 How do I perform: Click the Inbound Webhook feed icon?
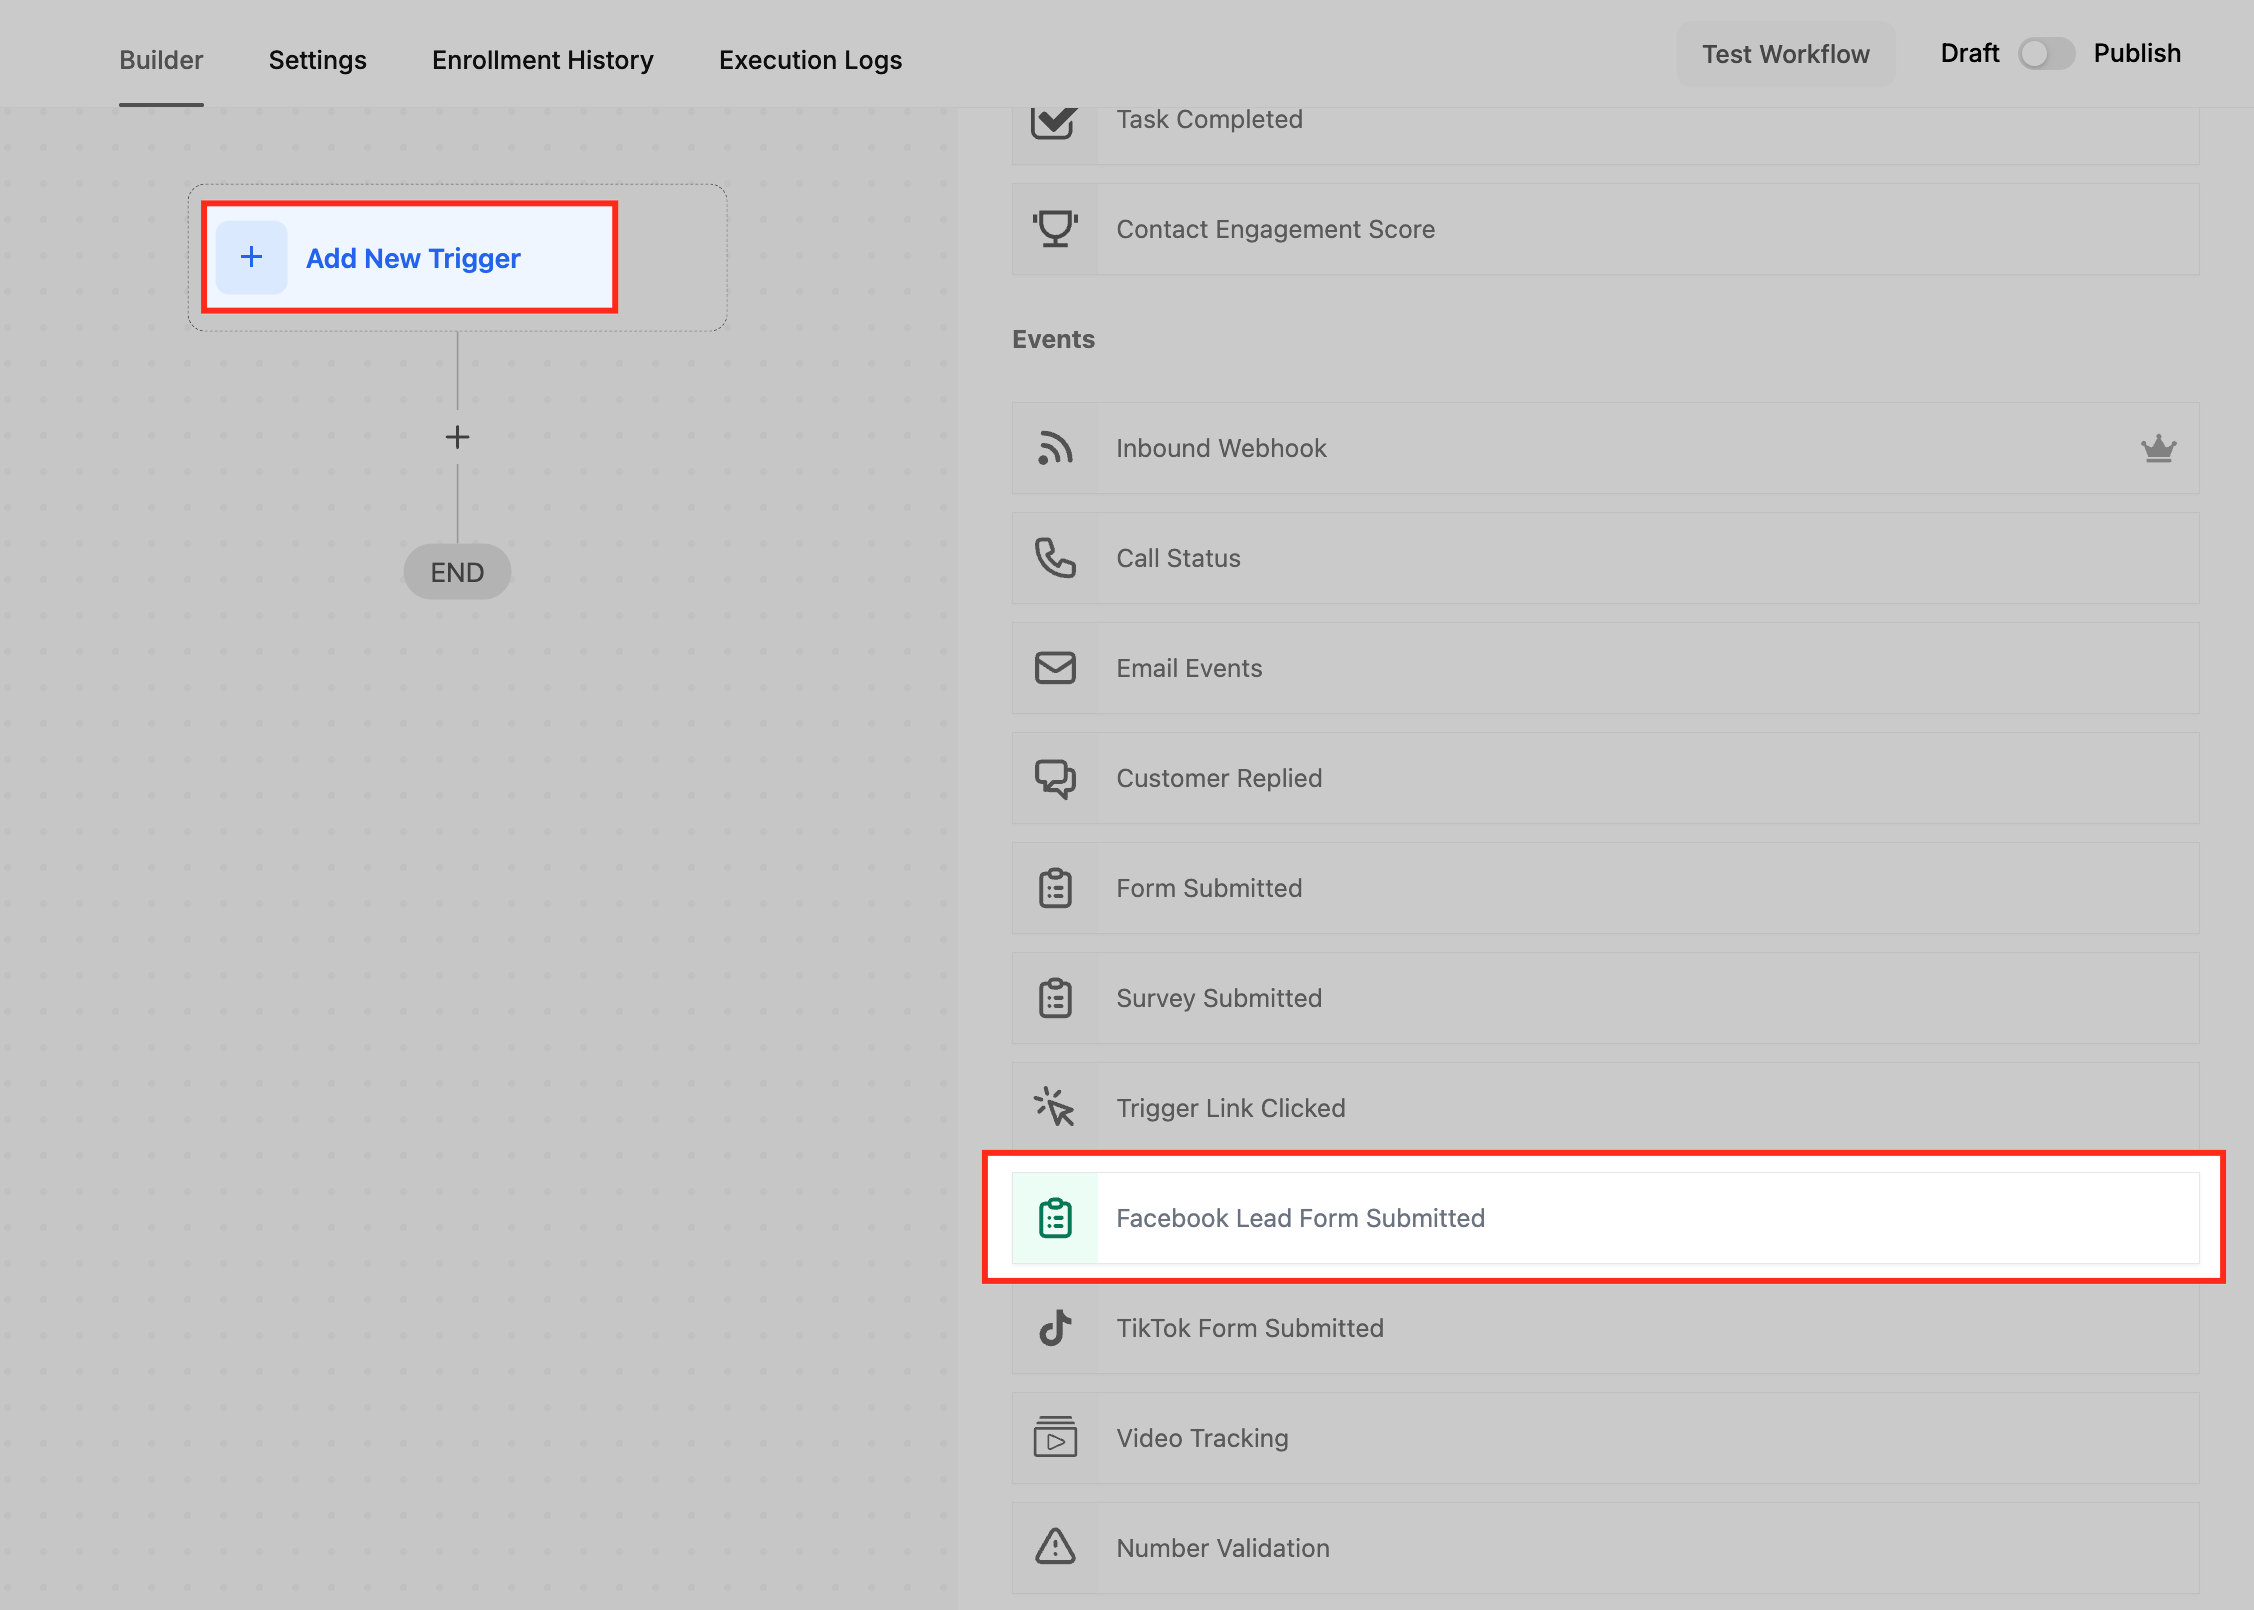pos(1054,448)
